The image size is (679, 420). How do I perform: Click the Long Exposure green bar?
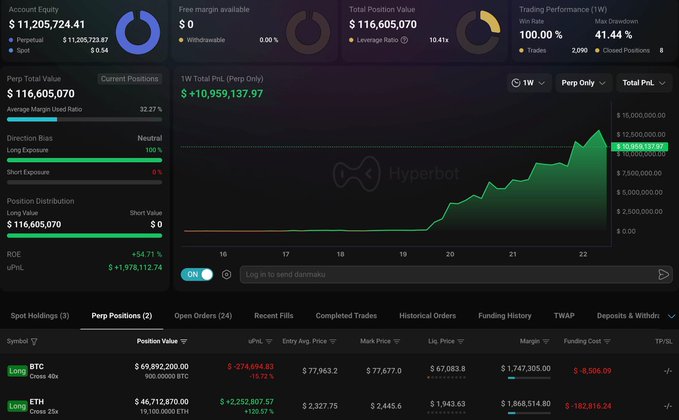tap(84, 160)
